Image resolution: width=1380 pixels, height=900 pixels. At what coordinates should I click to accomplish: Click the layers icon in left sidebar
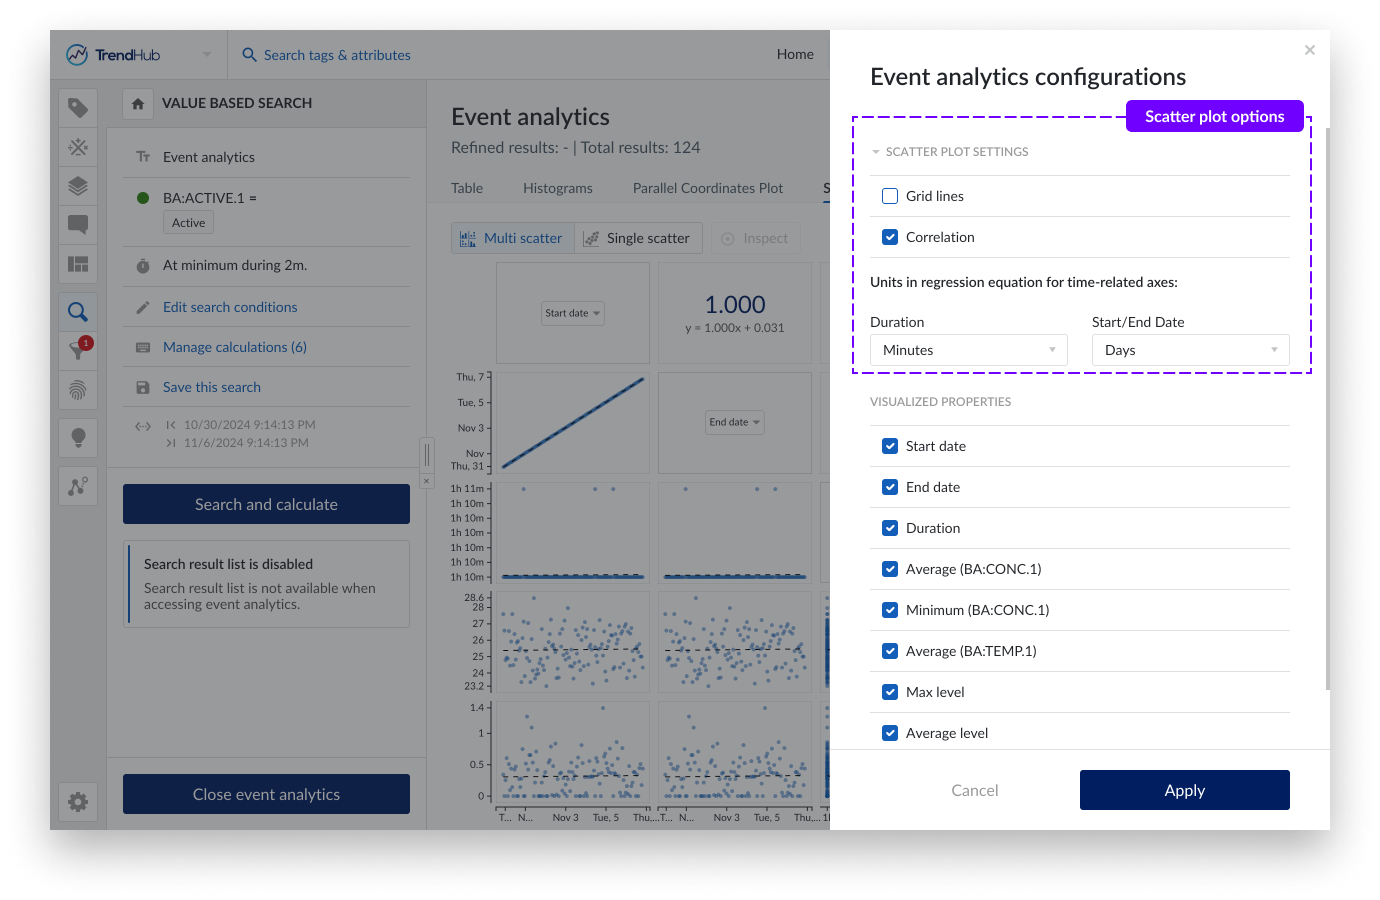tap(78, 186)
